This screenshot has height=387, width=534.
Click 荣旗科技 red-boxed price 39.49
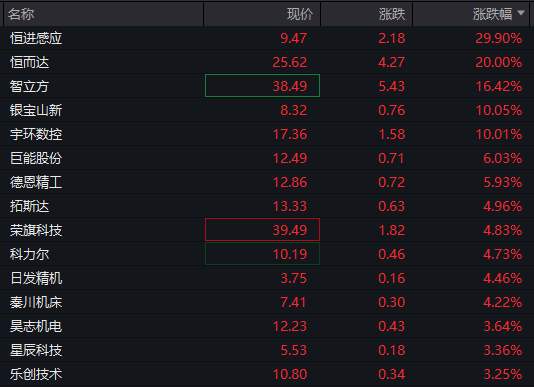pos(263,230)
